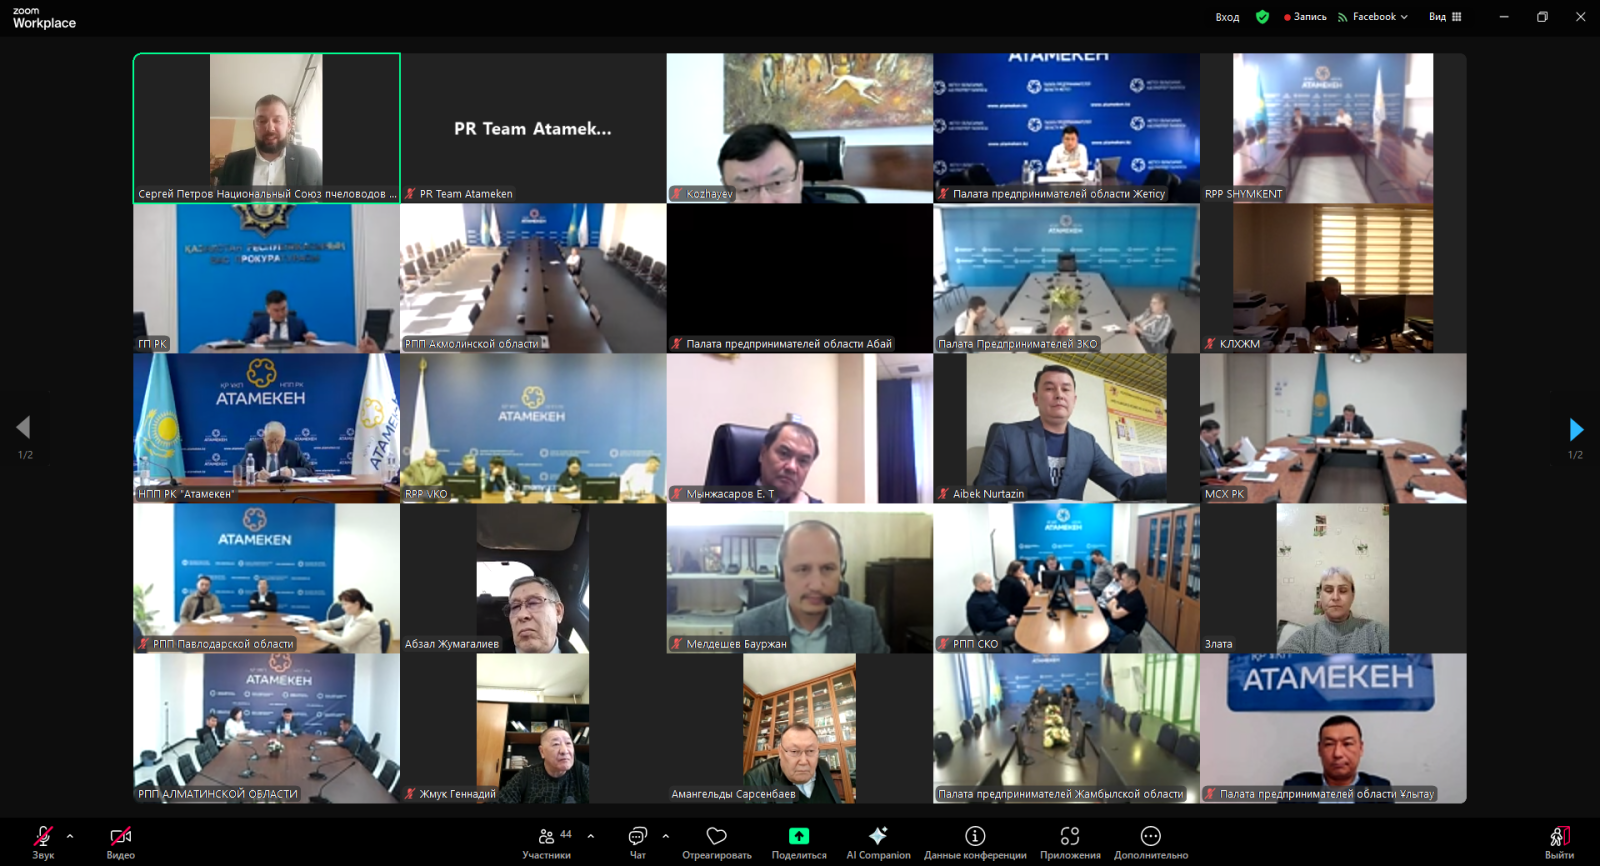
Task: Click the green security shield icon
Action: click(x=1263, y=17)
